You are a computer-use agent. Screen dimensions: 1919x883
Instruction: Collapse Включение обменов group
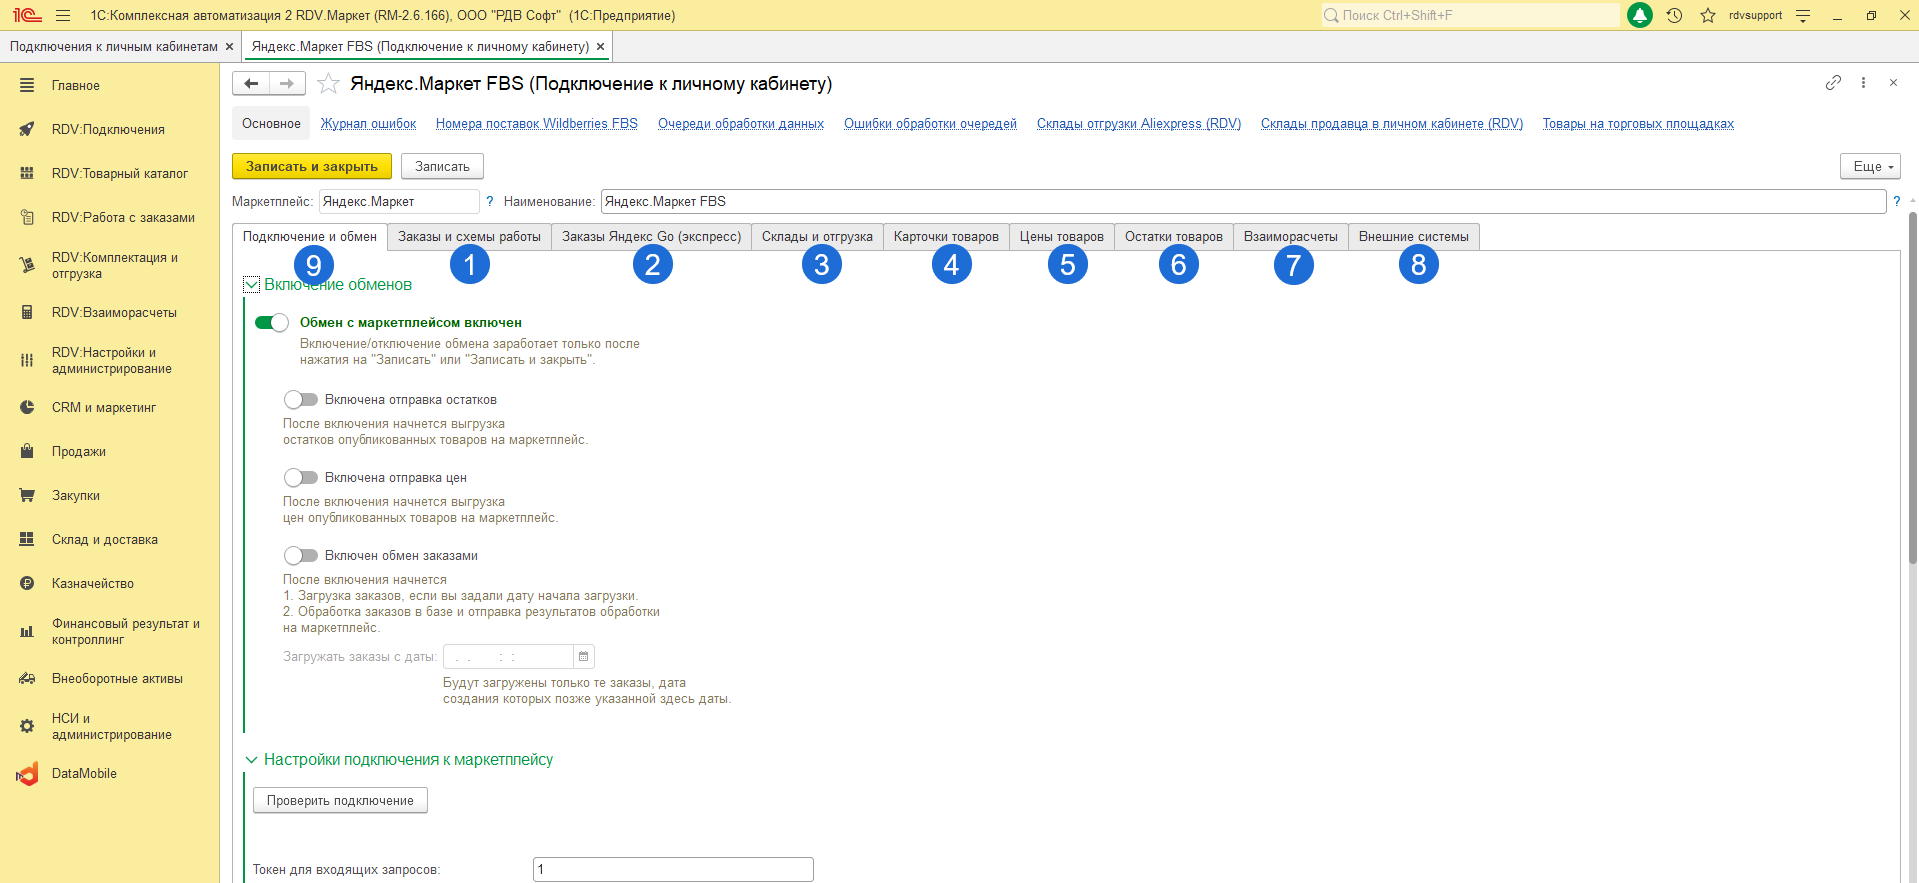coord(252,285)
